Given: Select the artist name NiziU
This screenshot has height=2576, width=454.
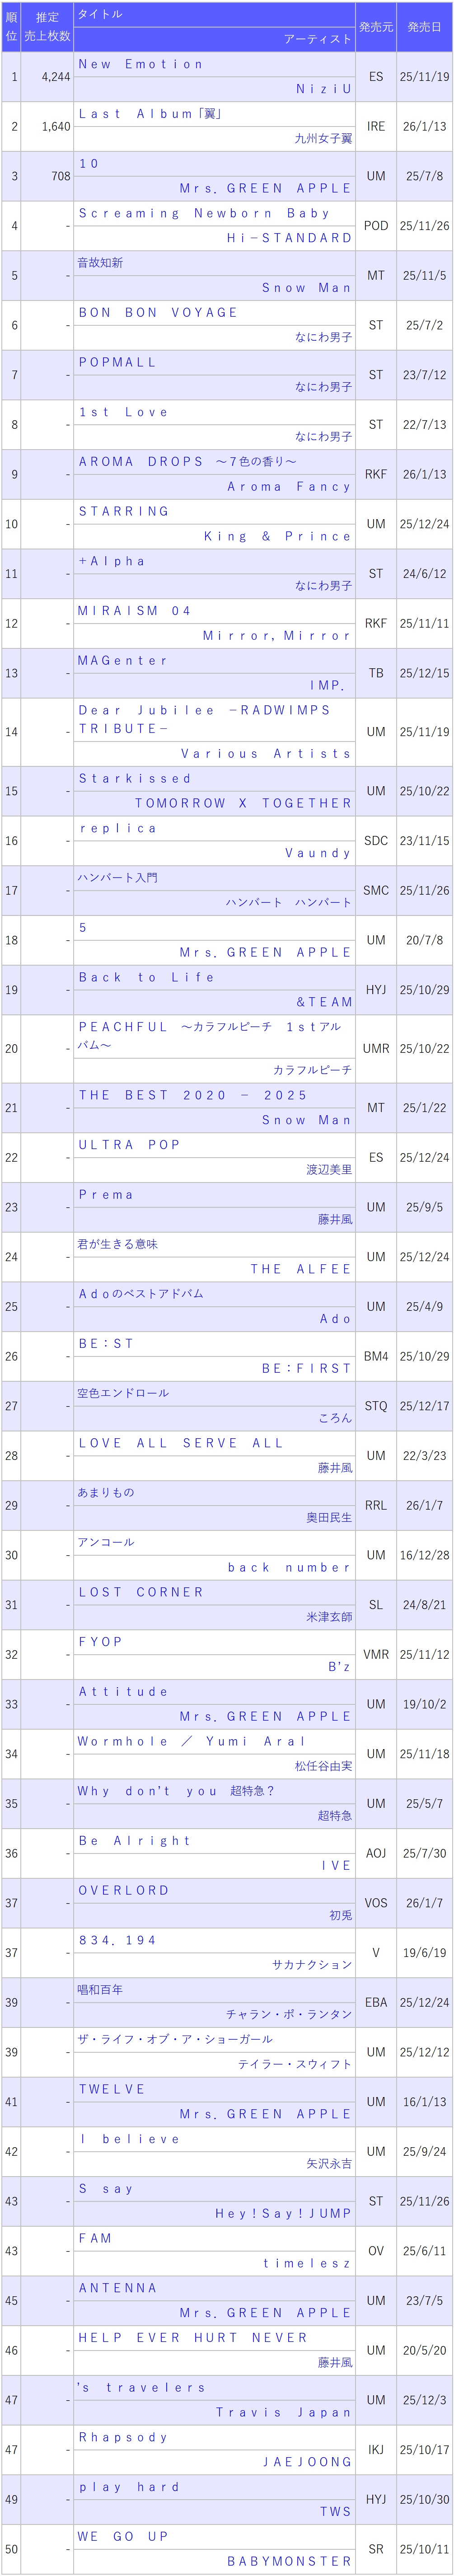Looking at the screenshot, I should 323,89.
